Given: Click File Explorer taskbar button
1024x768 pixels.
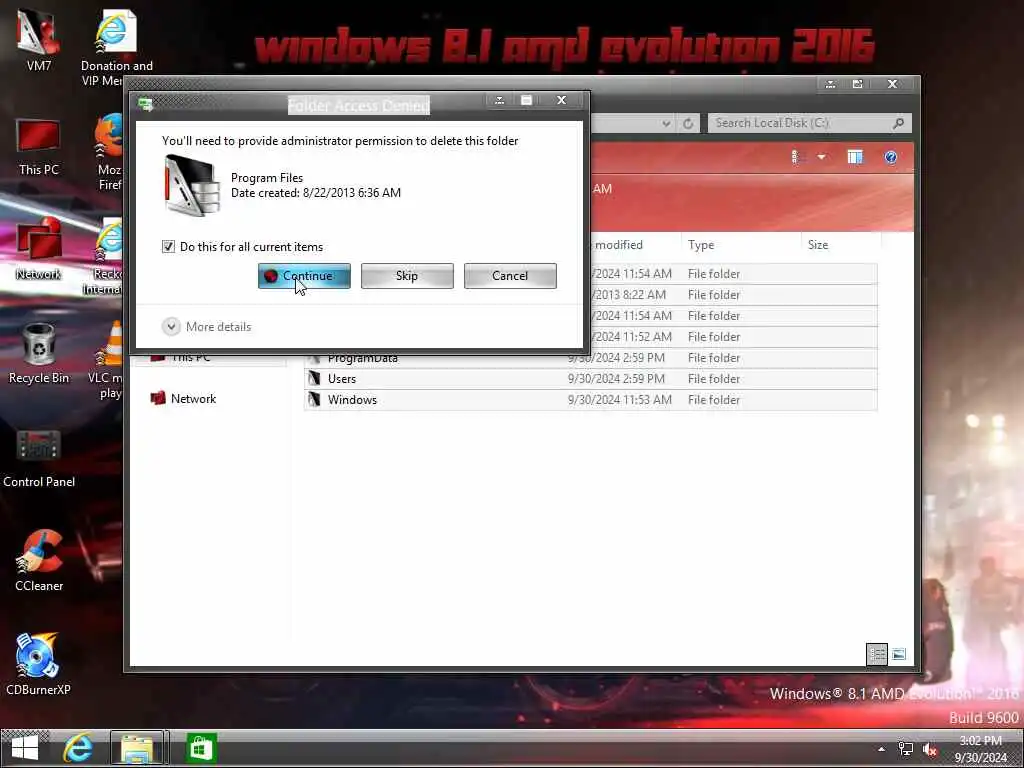Looking at the screenshot, I should click(137, 748).
